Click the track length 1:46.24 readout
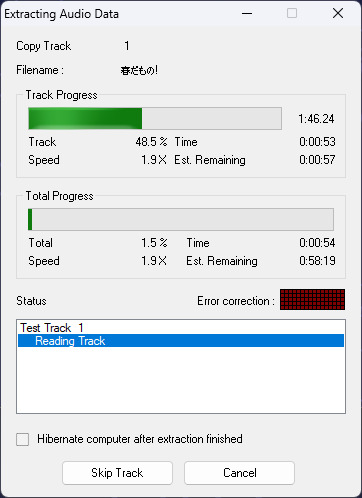The height and width of the screenshot is (498, 362). [x=316, y=119]
